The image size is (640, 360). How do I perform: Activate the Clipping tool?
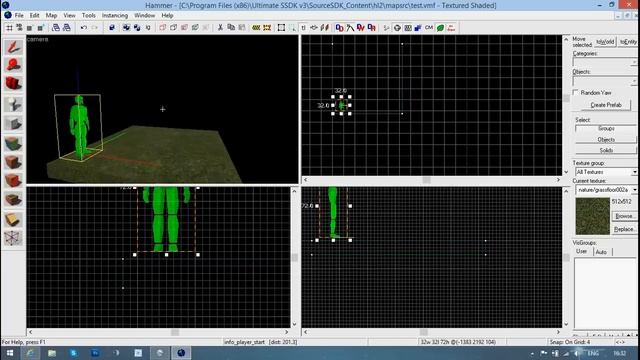point(13,220)
